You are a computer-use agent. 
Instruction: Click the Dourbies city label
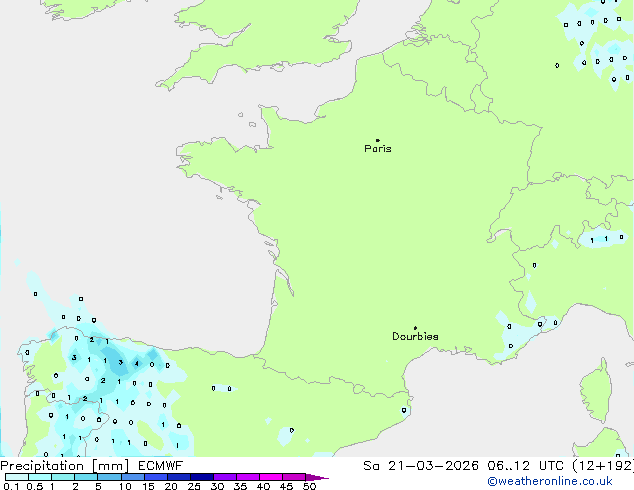[415, 336]
